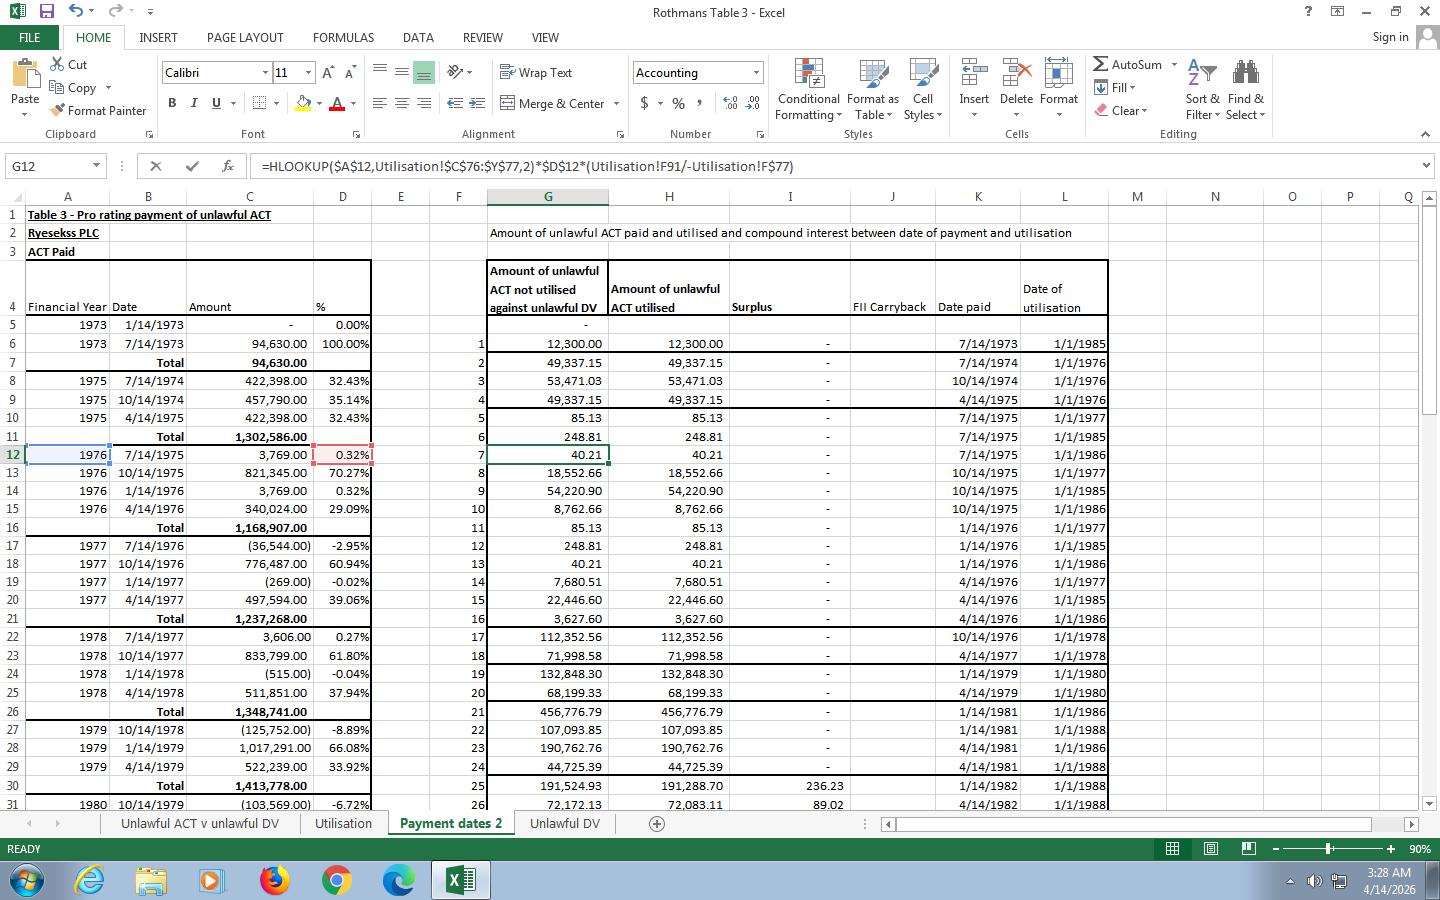Click the zoom slider in the status bar
The image size is (1440, 900).
(x=1328, y=849)
